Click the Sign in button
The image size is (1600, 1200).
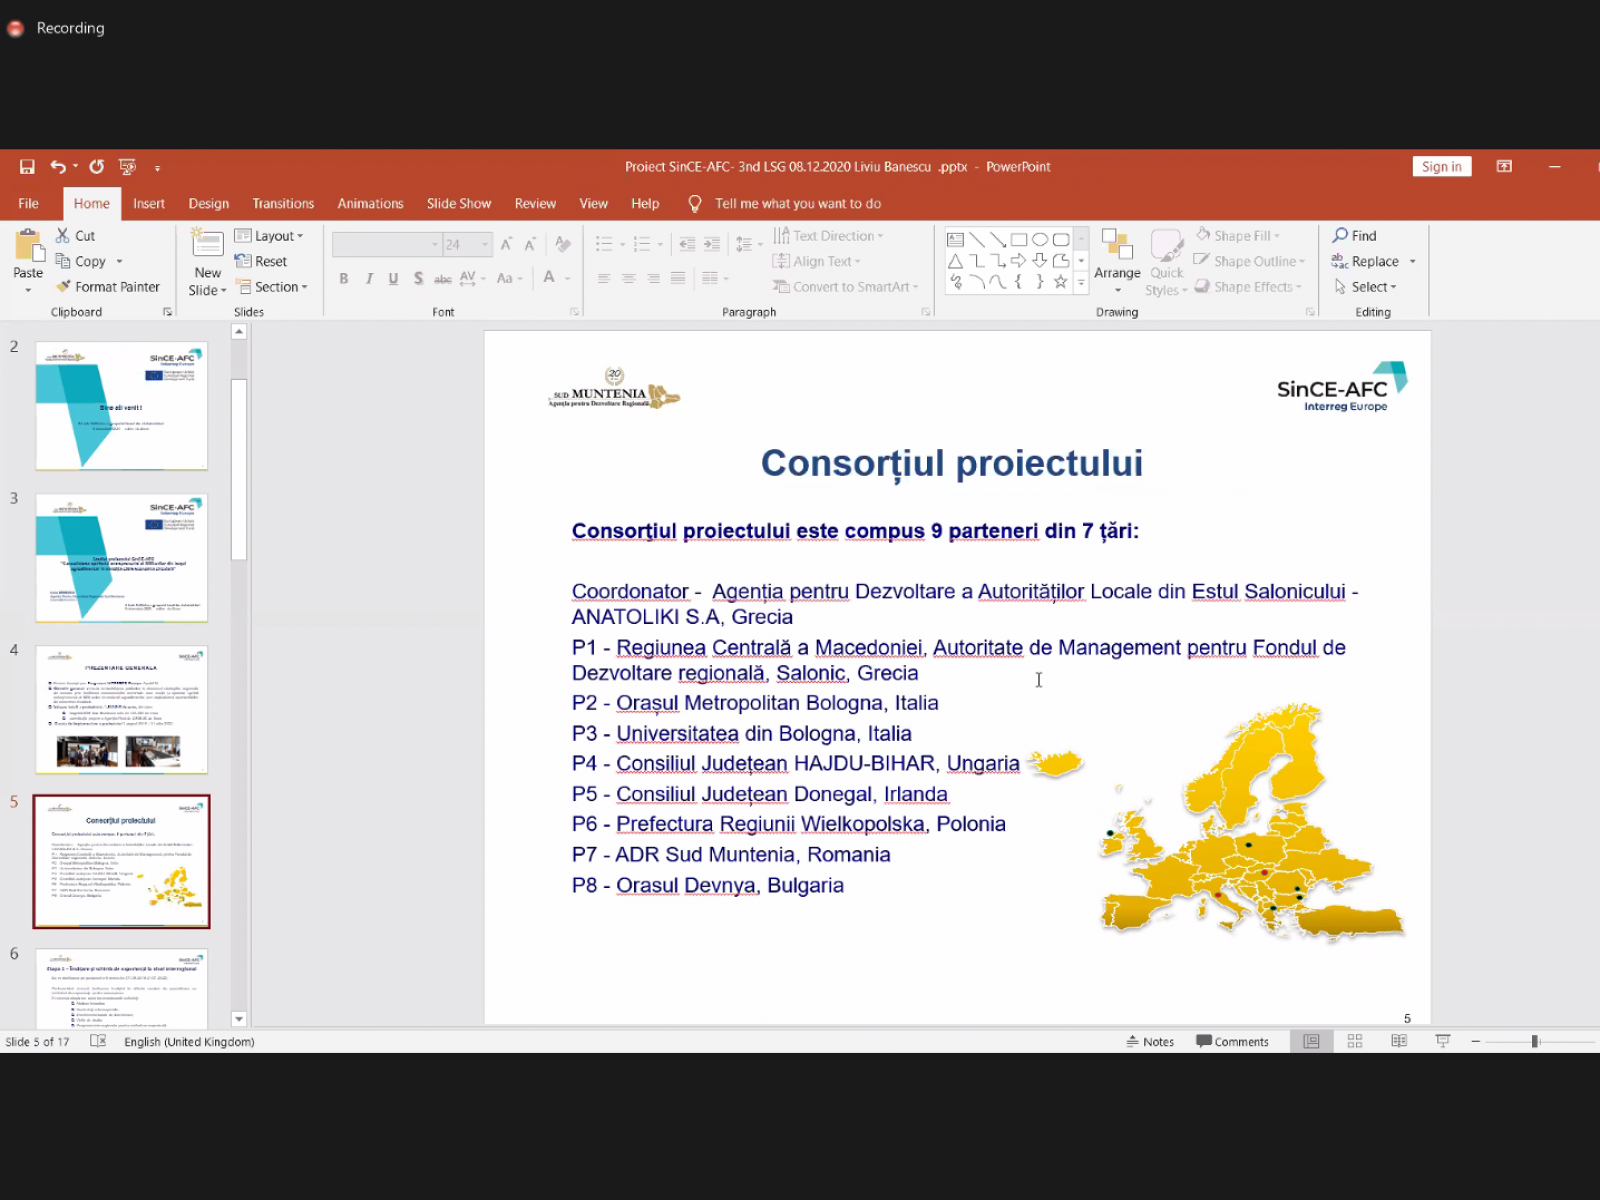coord(1441,167)
